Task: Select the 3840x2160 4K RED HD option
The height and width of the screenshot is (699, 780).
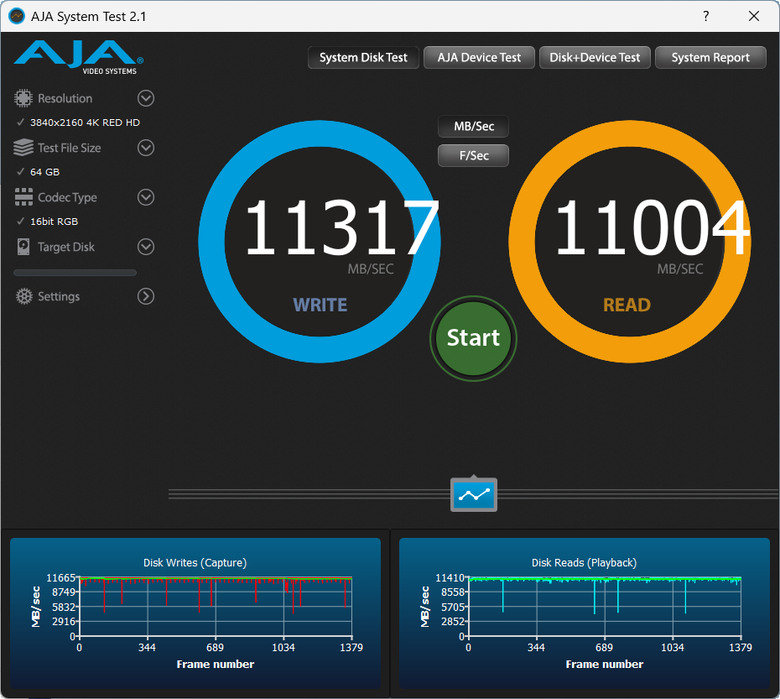Action: [85, 122]
